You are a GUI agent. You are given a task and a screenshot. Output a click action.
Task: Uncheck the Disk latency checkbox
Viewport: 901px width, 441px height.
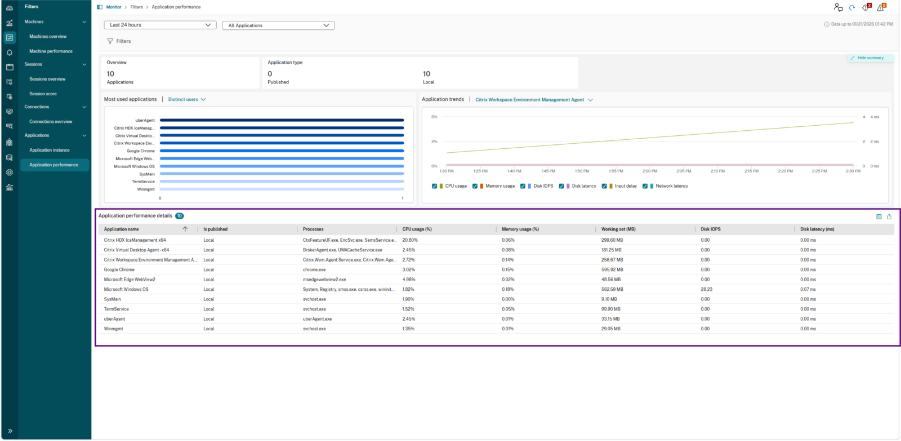click(x=561, y=186)
